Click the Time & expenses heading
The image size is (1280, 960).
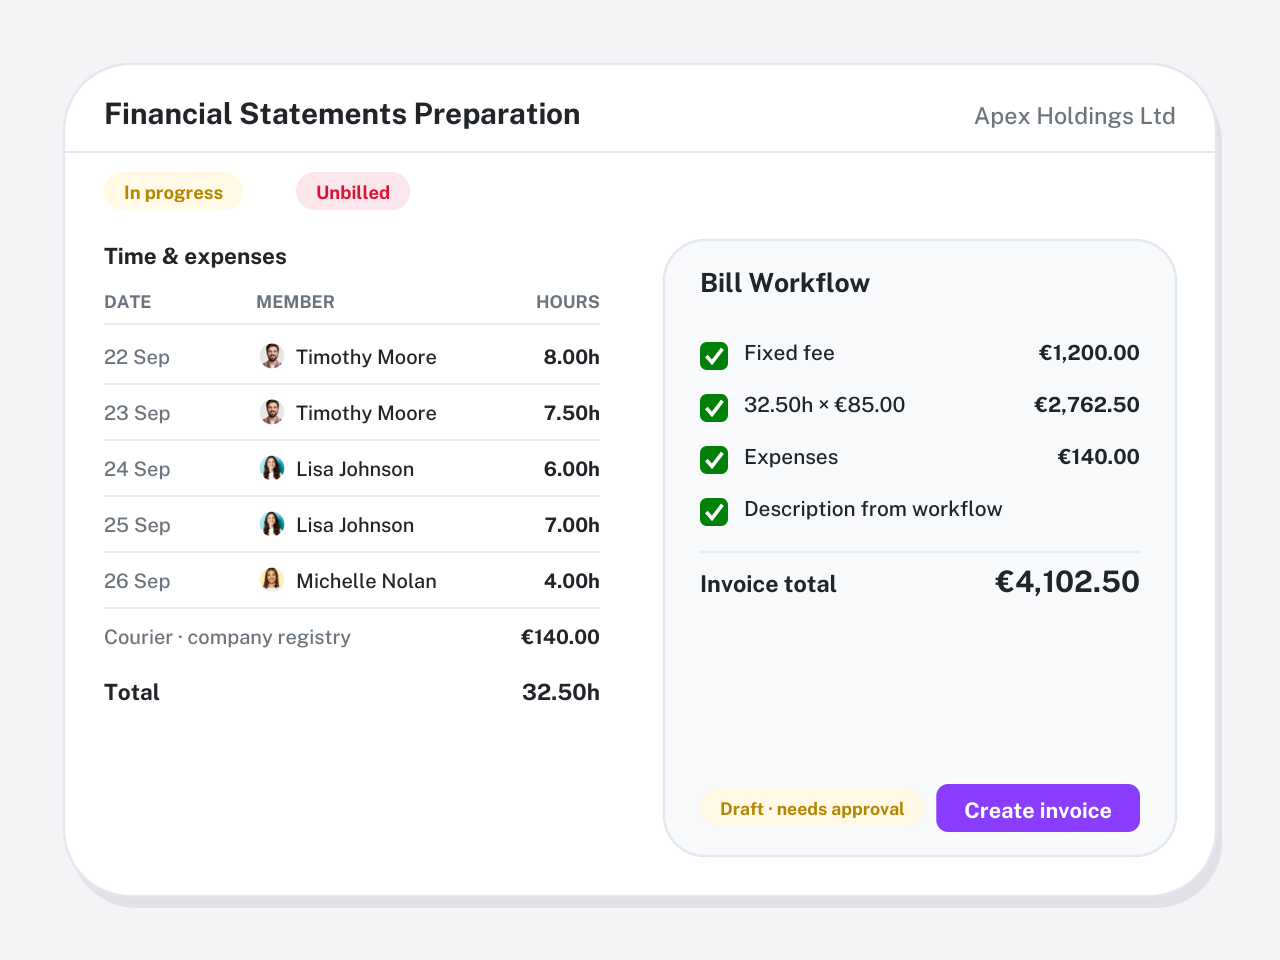(195, 257)
